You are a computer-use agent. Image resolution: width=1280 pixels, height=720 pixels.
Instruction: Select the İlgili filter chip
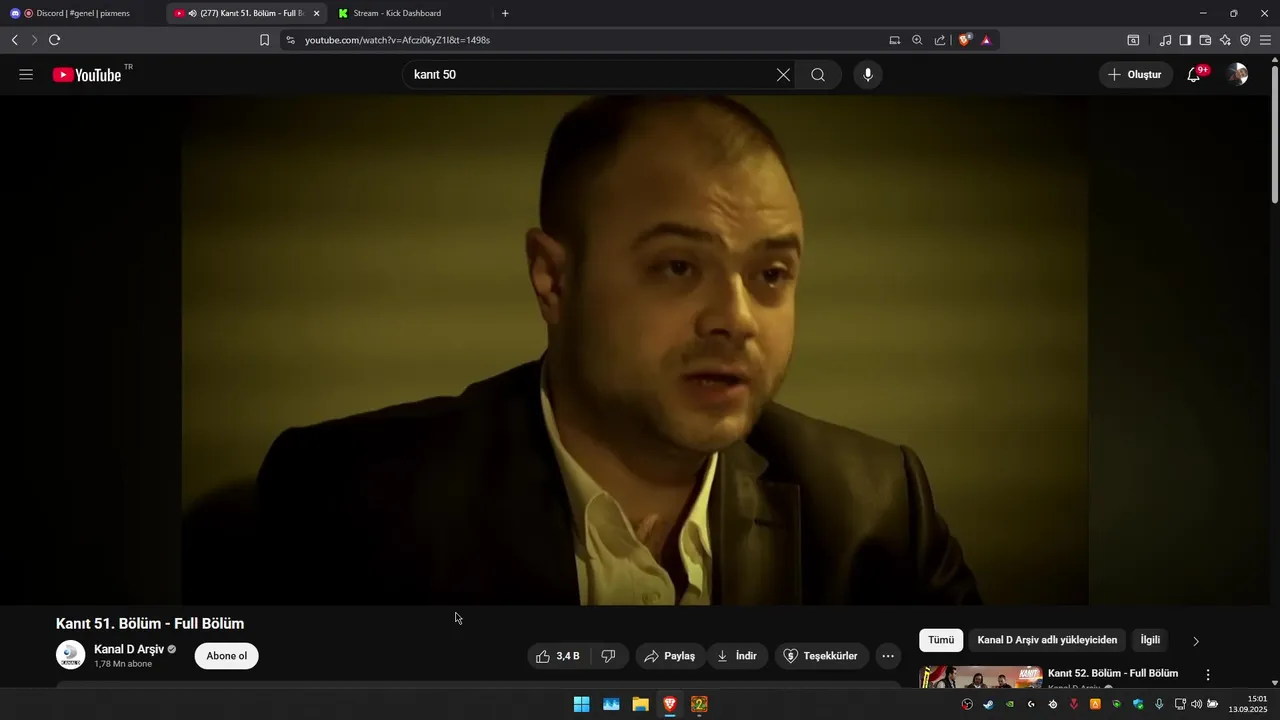pyautogui.click(x=1150, y=640)
